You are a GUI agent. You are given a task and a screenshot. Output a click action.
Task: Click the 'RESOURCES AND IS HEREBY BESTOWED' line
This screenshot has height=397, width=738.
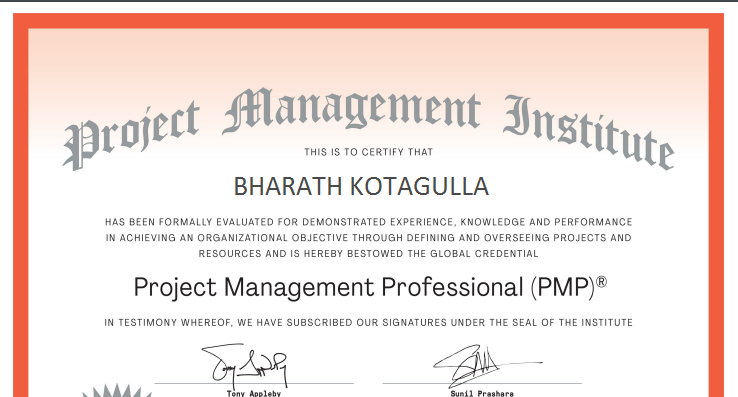(369, 254)
